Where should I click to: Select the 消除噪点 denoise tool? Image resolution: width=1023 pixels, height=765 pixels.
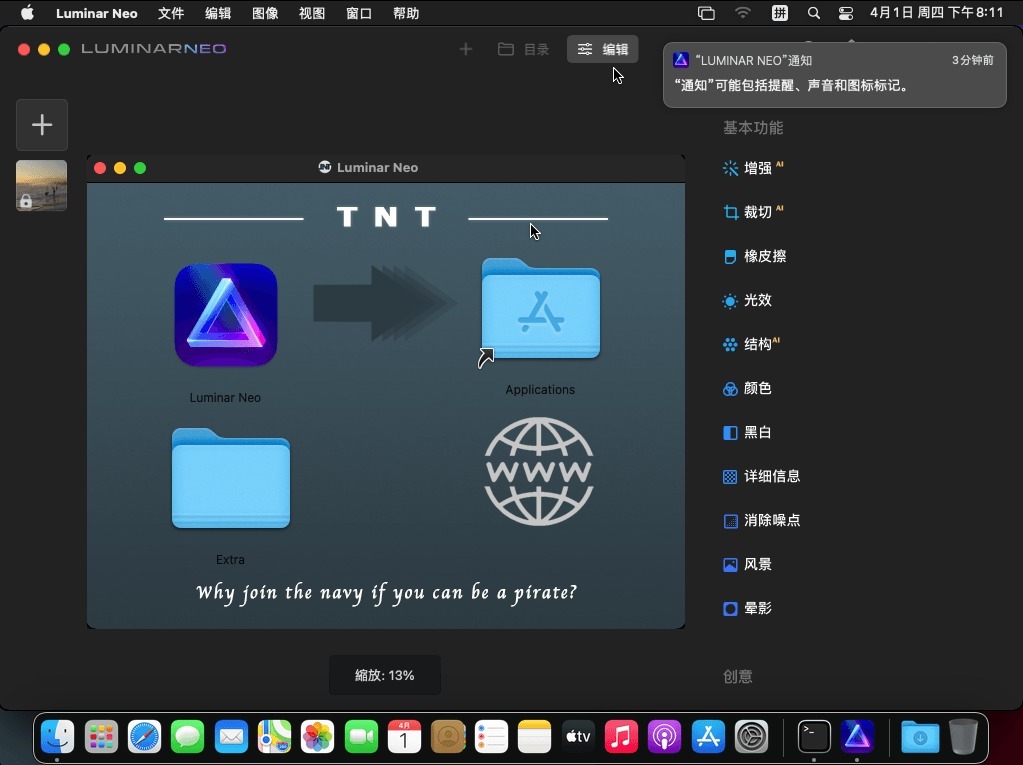(x=761, y=520)
